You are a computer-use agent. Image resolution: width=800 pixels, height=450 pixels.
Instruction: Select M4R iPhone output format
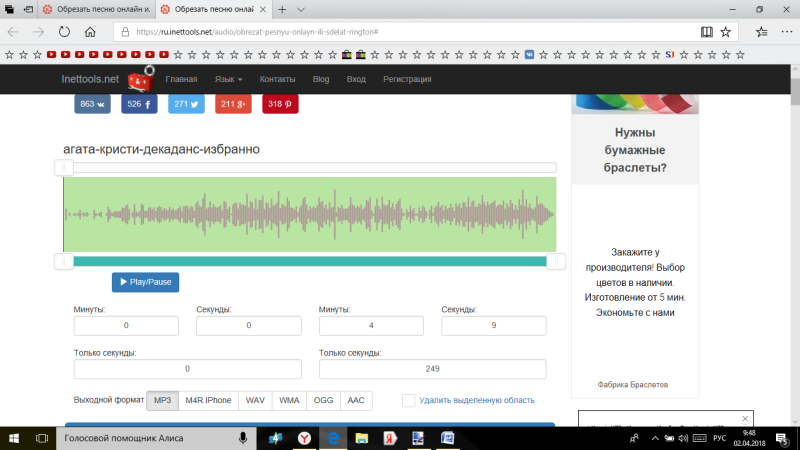pos(208,401)
